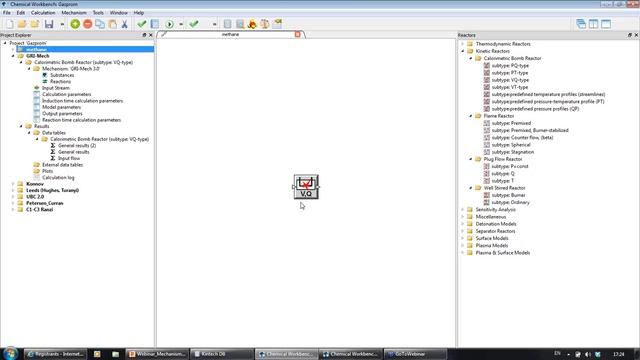Screen dimensions: 640x360
Task: Select 'subtype: P=const' plug flow reactor
Action: pyautogui.click(x=510, y=167)
